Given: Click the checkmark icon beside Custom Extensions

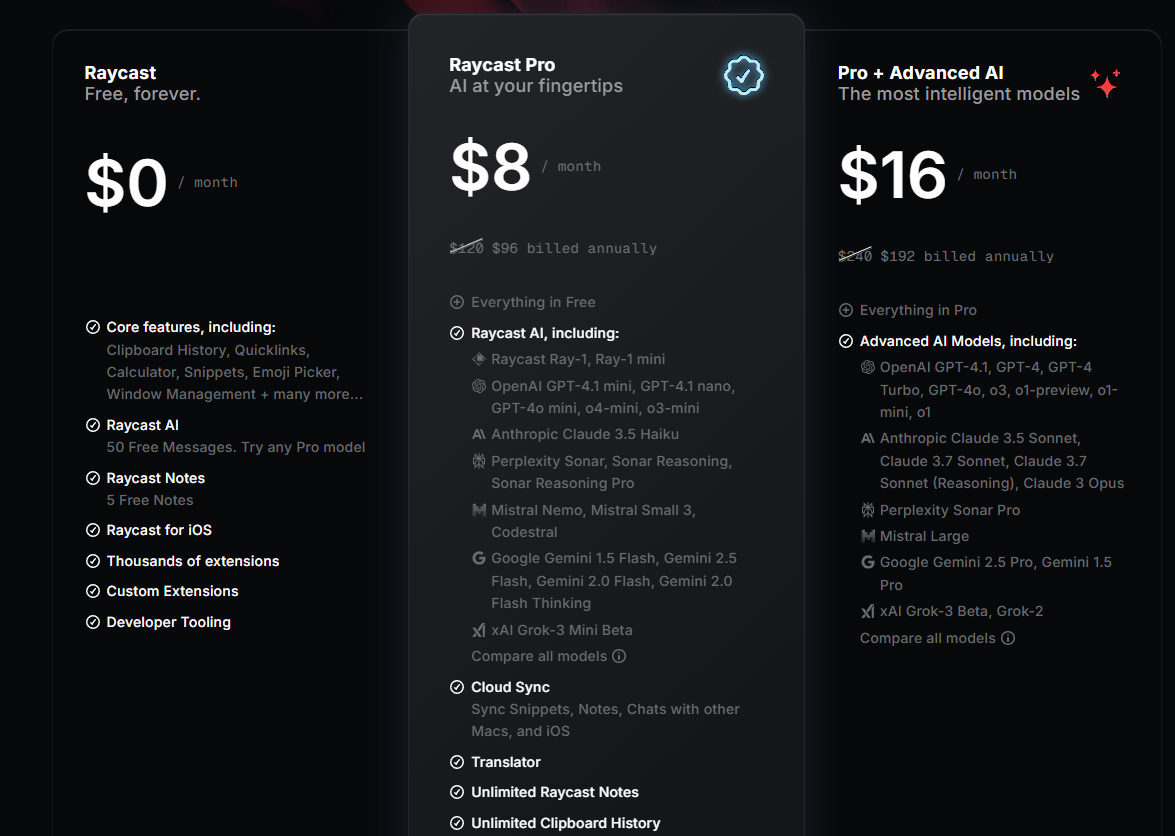Looking at the screenshot, I should click(93, 591).
